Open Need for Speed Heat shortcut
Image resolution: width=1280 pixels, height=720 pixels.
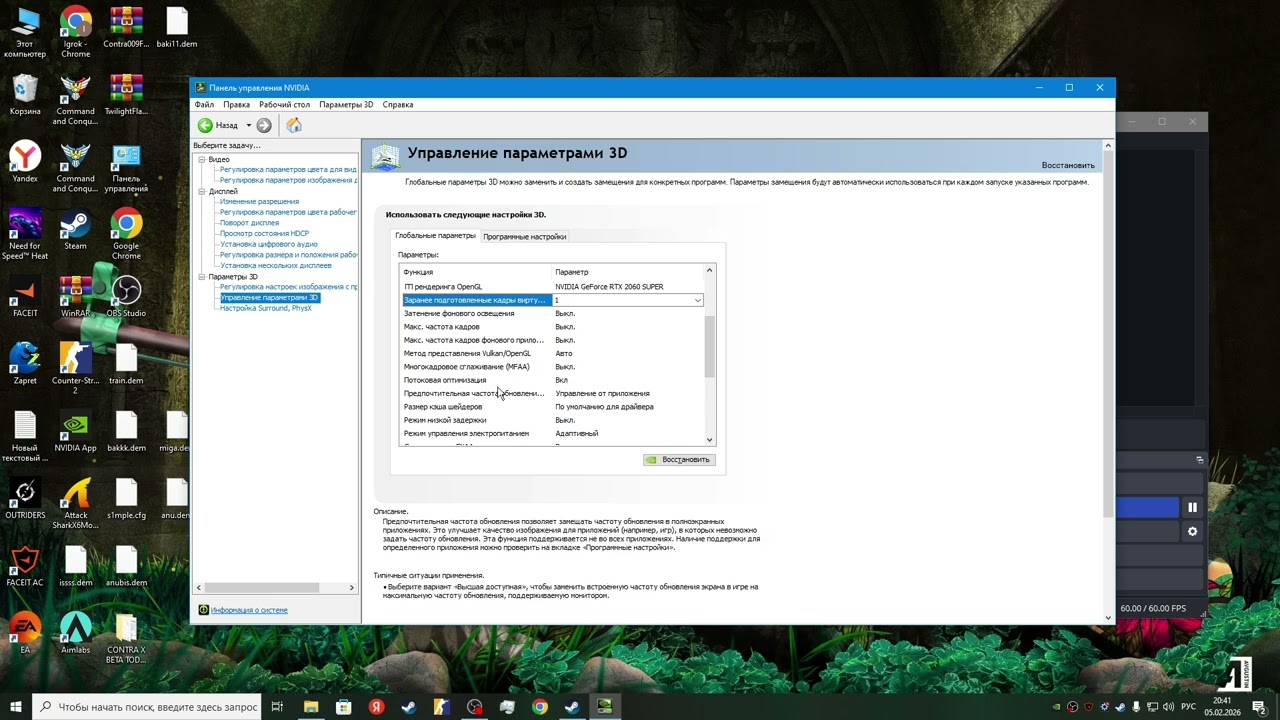point(24,236)
